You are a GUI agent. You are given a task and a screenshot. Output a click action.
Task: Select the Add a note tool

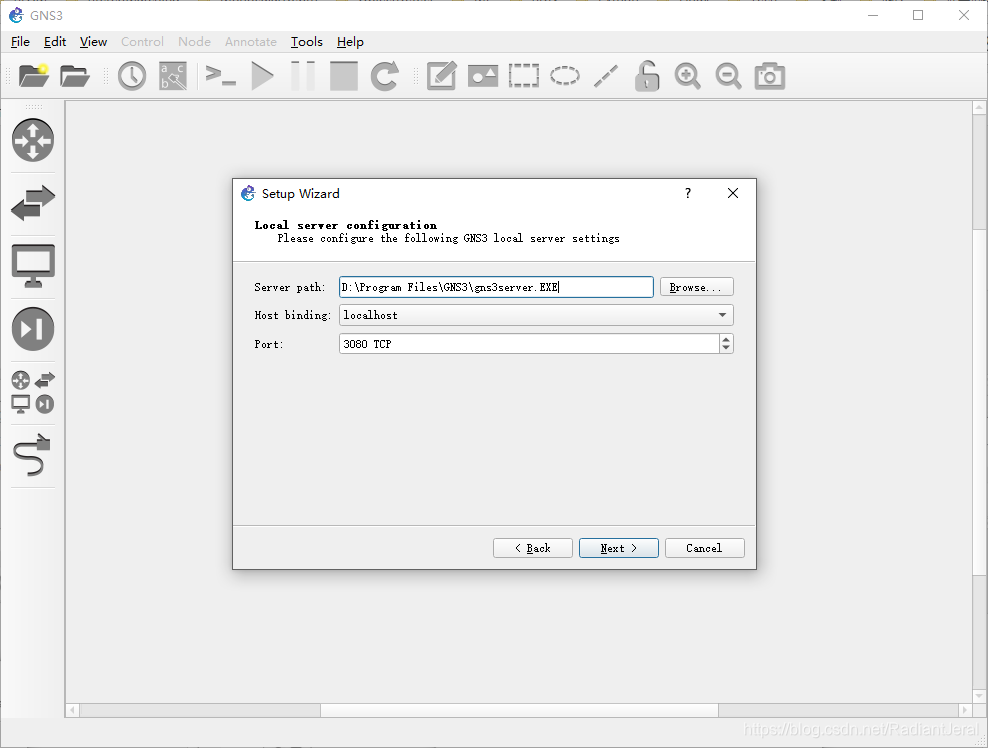(442, 76)
